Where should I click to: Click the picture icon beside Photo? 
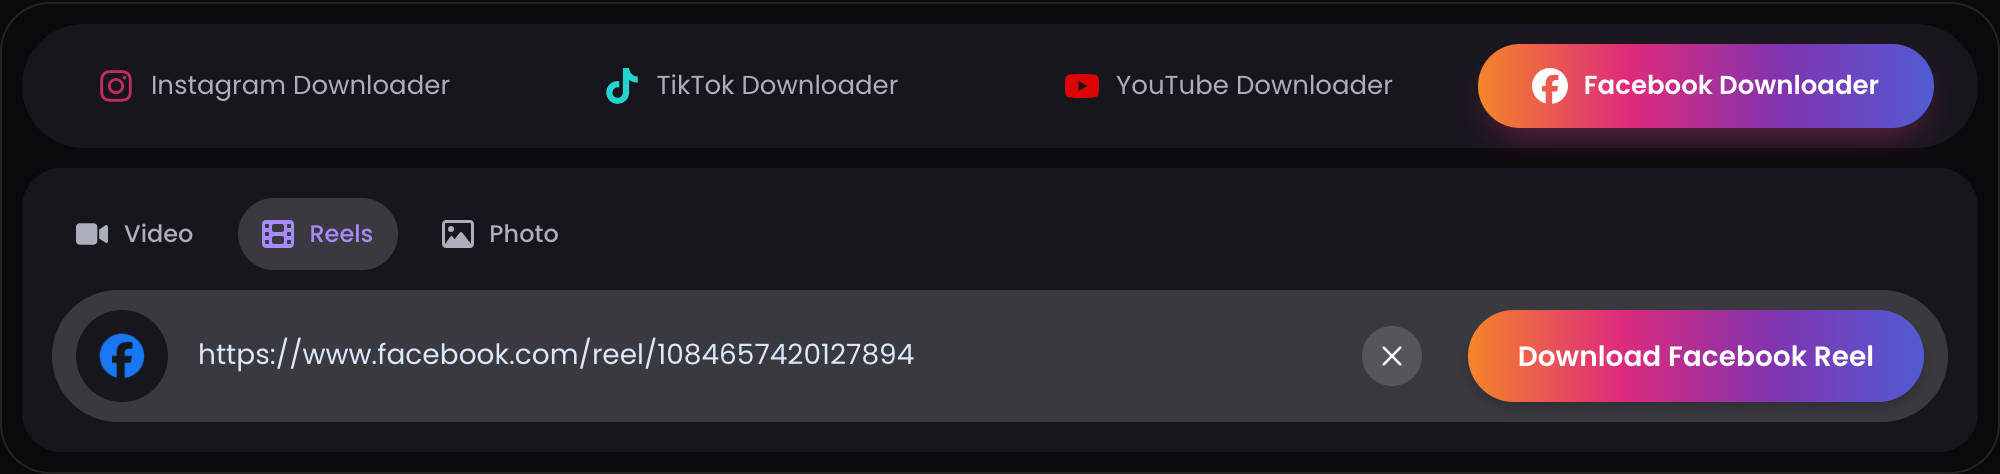(x=458, y=234)
